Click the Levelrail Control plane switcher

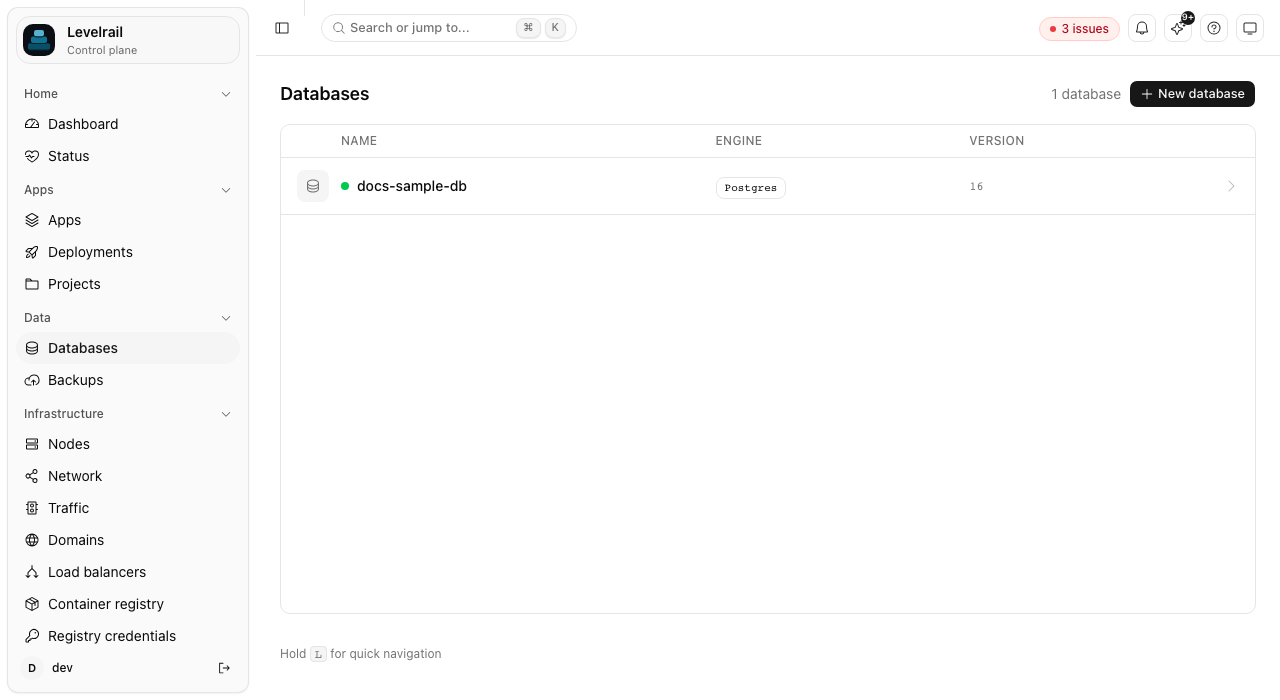[128, 40]
